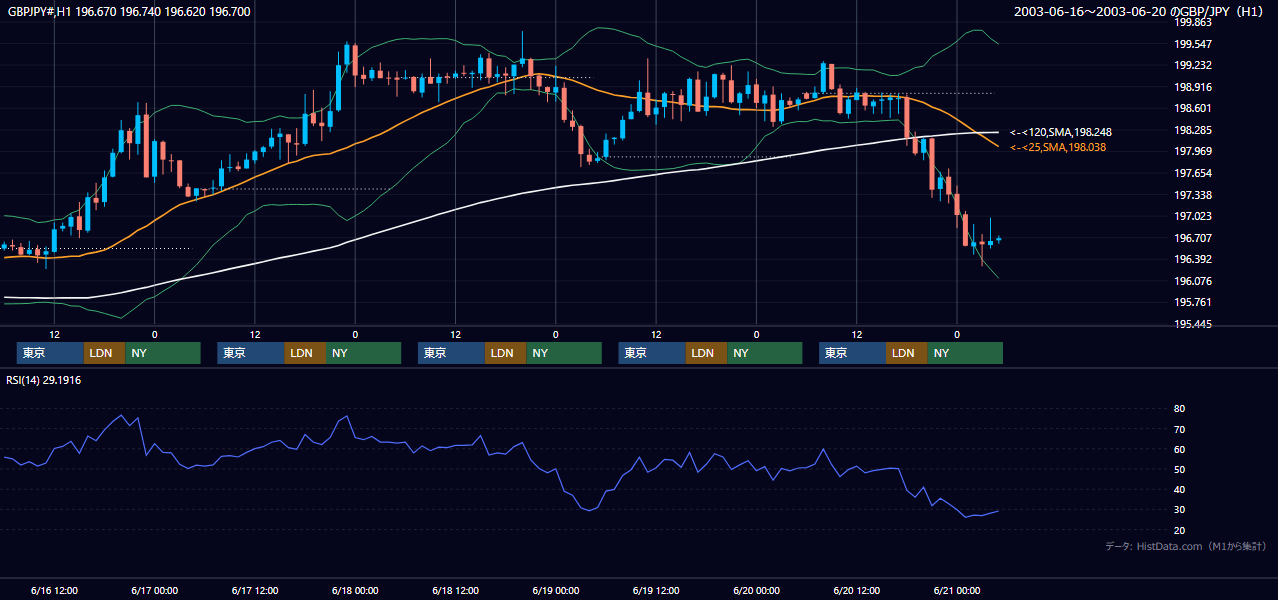Select the 東京 session bar above 6/17 12:00
Viewport: 1278px width, 600px height.
coord(251,353)
